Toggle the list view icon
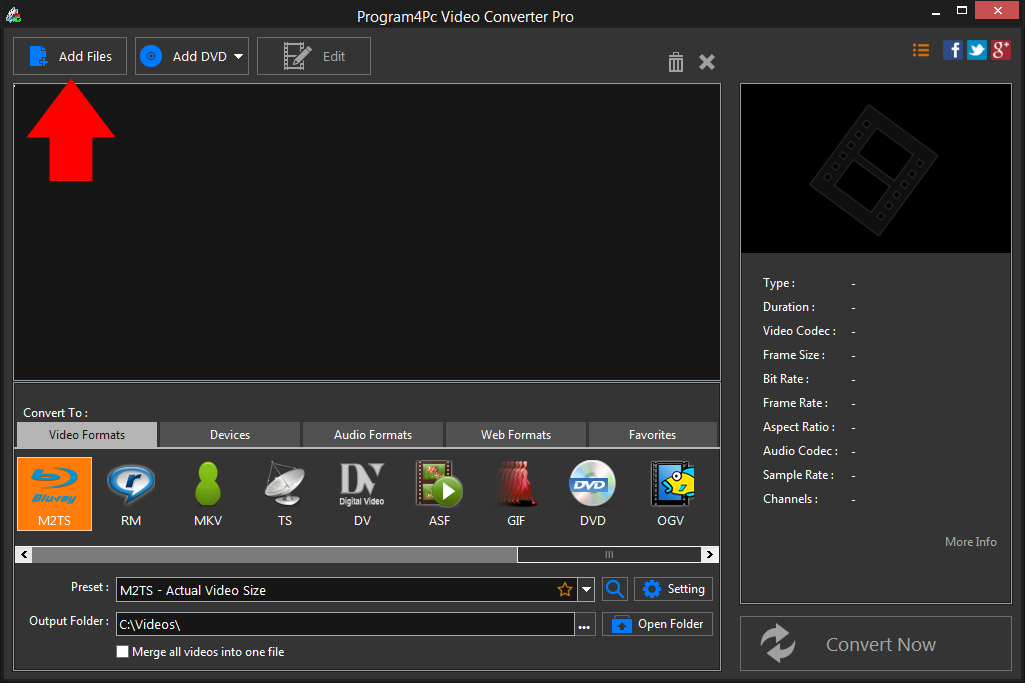This screenshot has width=1025, height=683. [x=920, y=49]
